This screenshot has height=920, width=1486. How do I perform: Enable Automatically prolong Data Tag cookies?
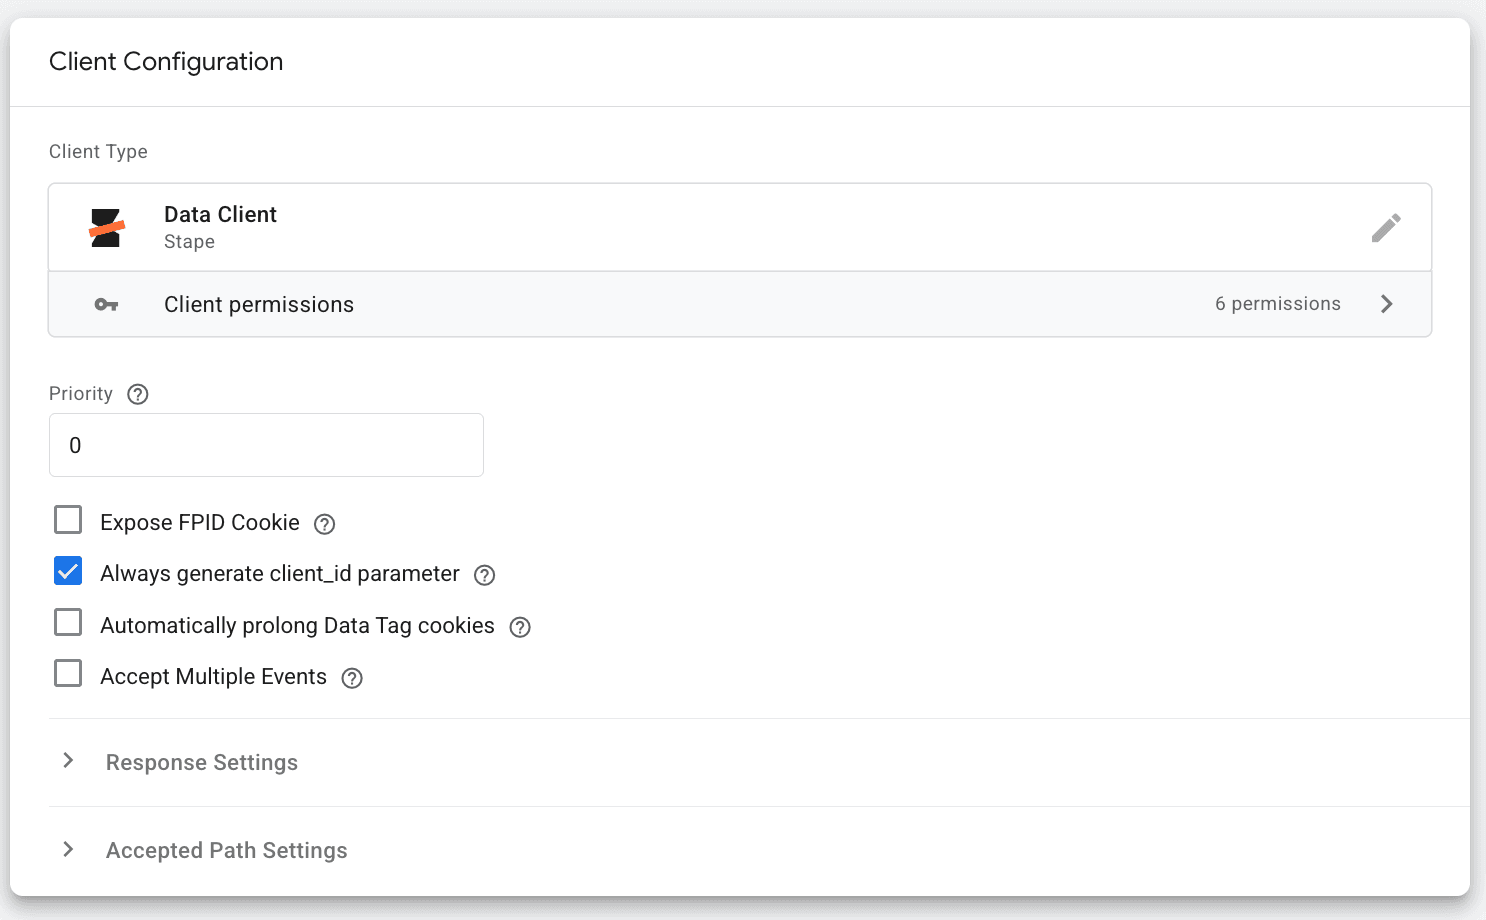pyautogui.click(x=67, y=622)
